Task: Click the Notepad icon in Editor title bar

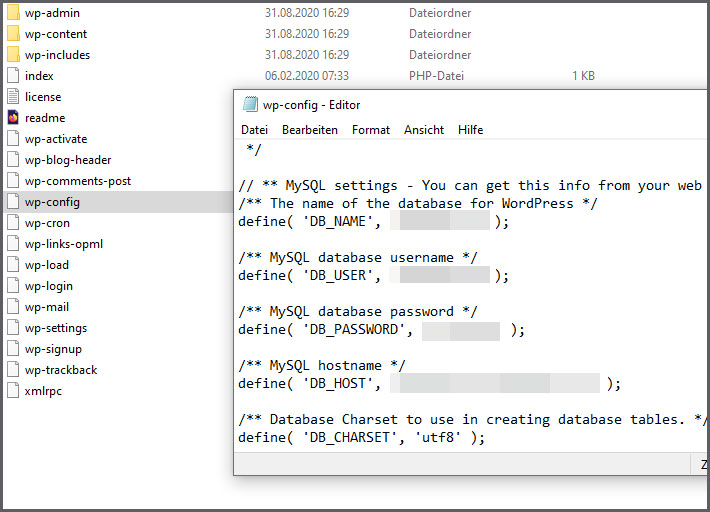Action: [250, 105]
